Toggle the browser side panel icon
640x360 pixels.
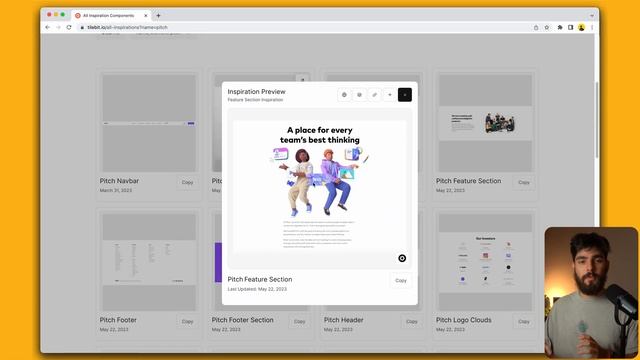point(571,27)
